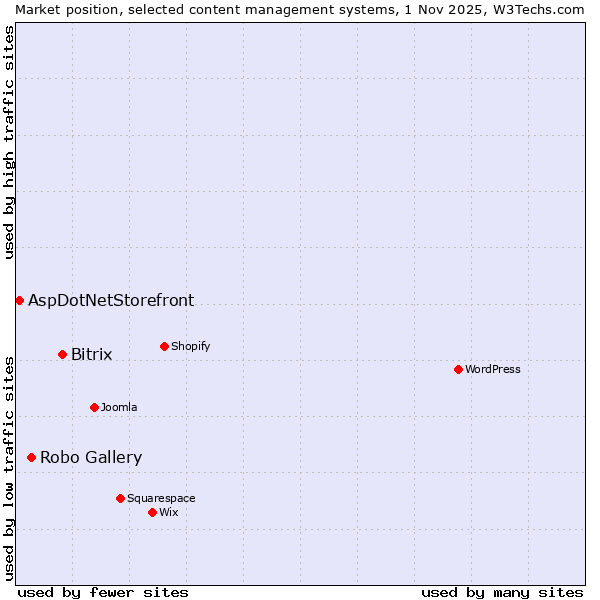This screenshot has width=600, height=600.
Task: Click the AspDotNetStorefront text label
Action: coord(111,300)
